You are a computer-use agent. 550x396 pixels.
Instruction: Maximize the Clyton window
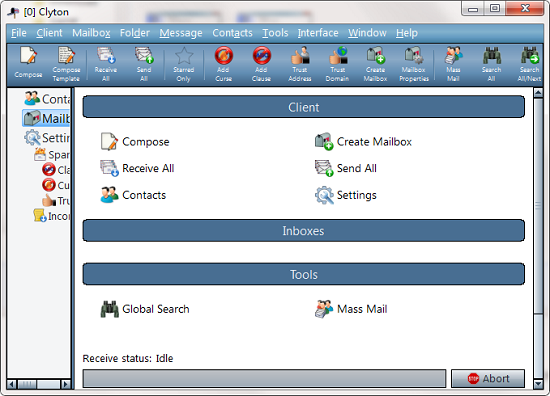pyautogui.click(x=495, y=8)
